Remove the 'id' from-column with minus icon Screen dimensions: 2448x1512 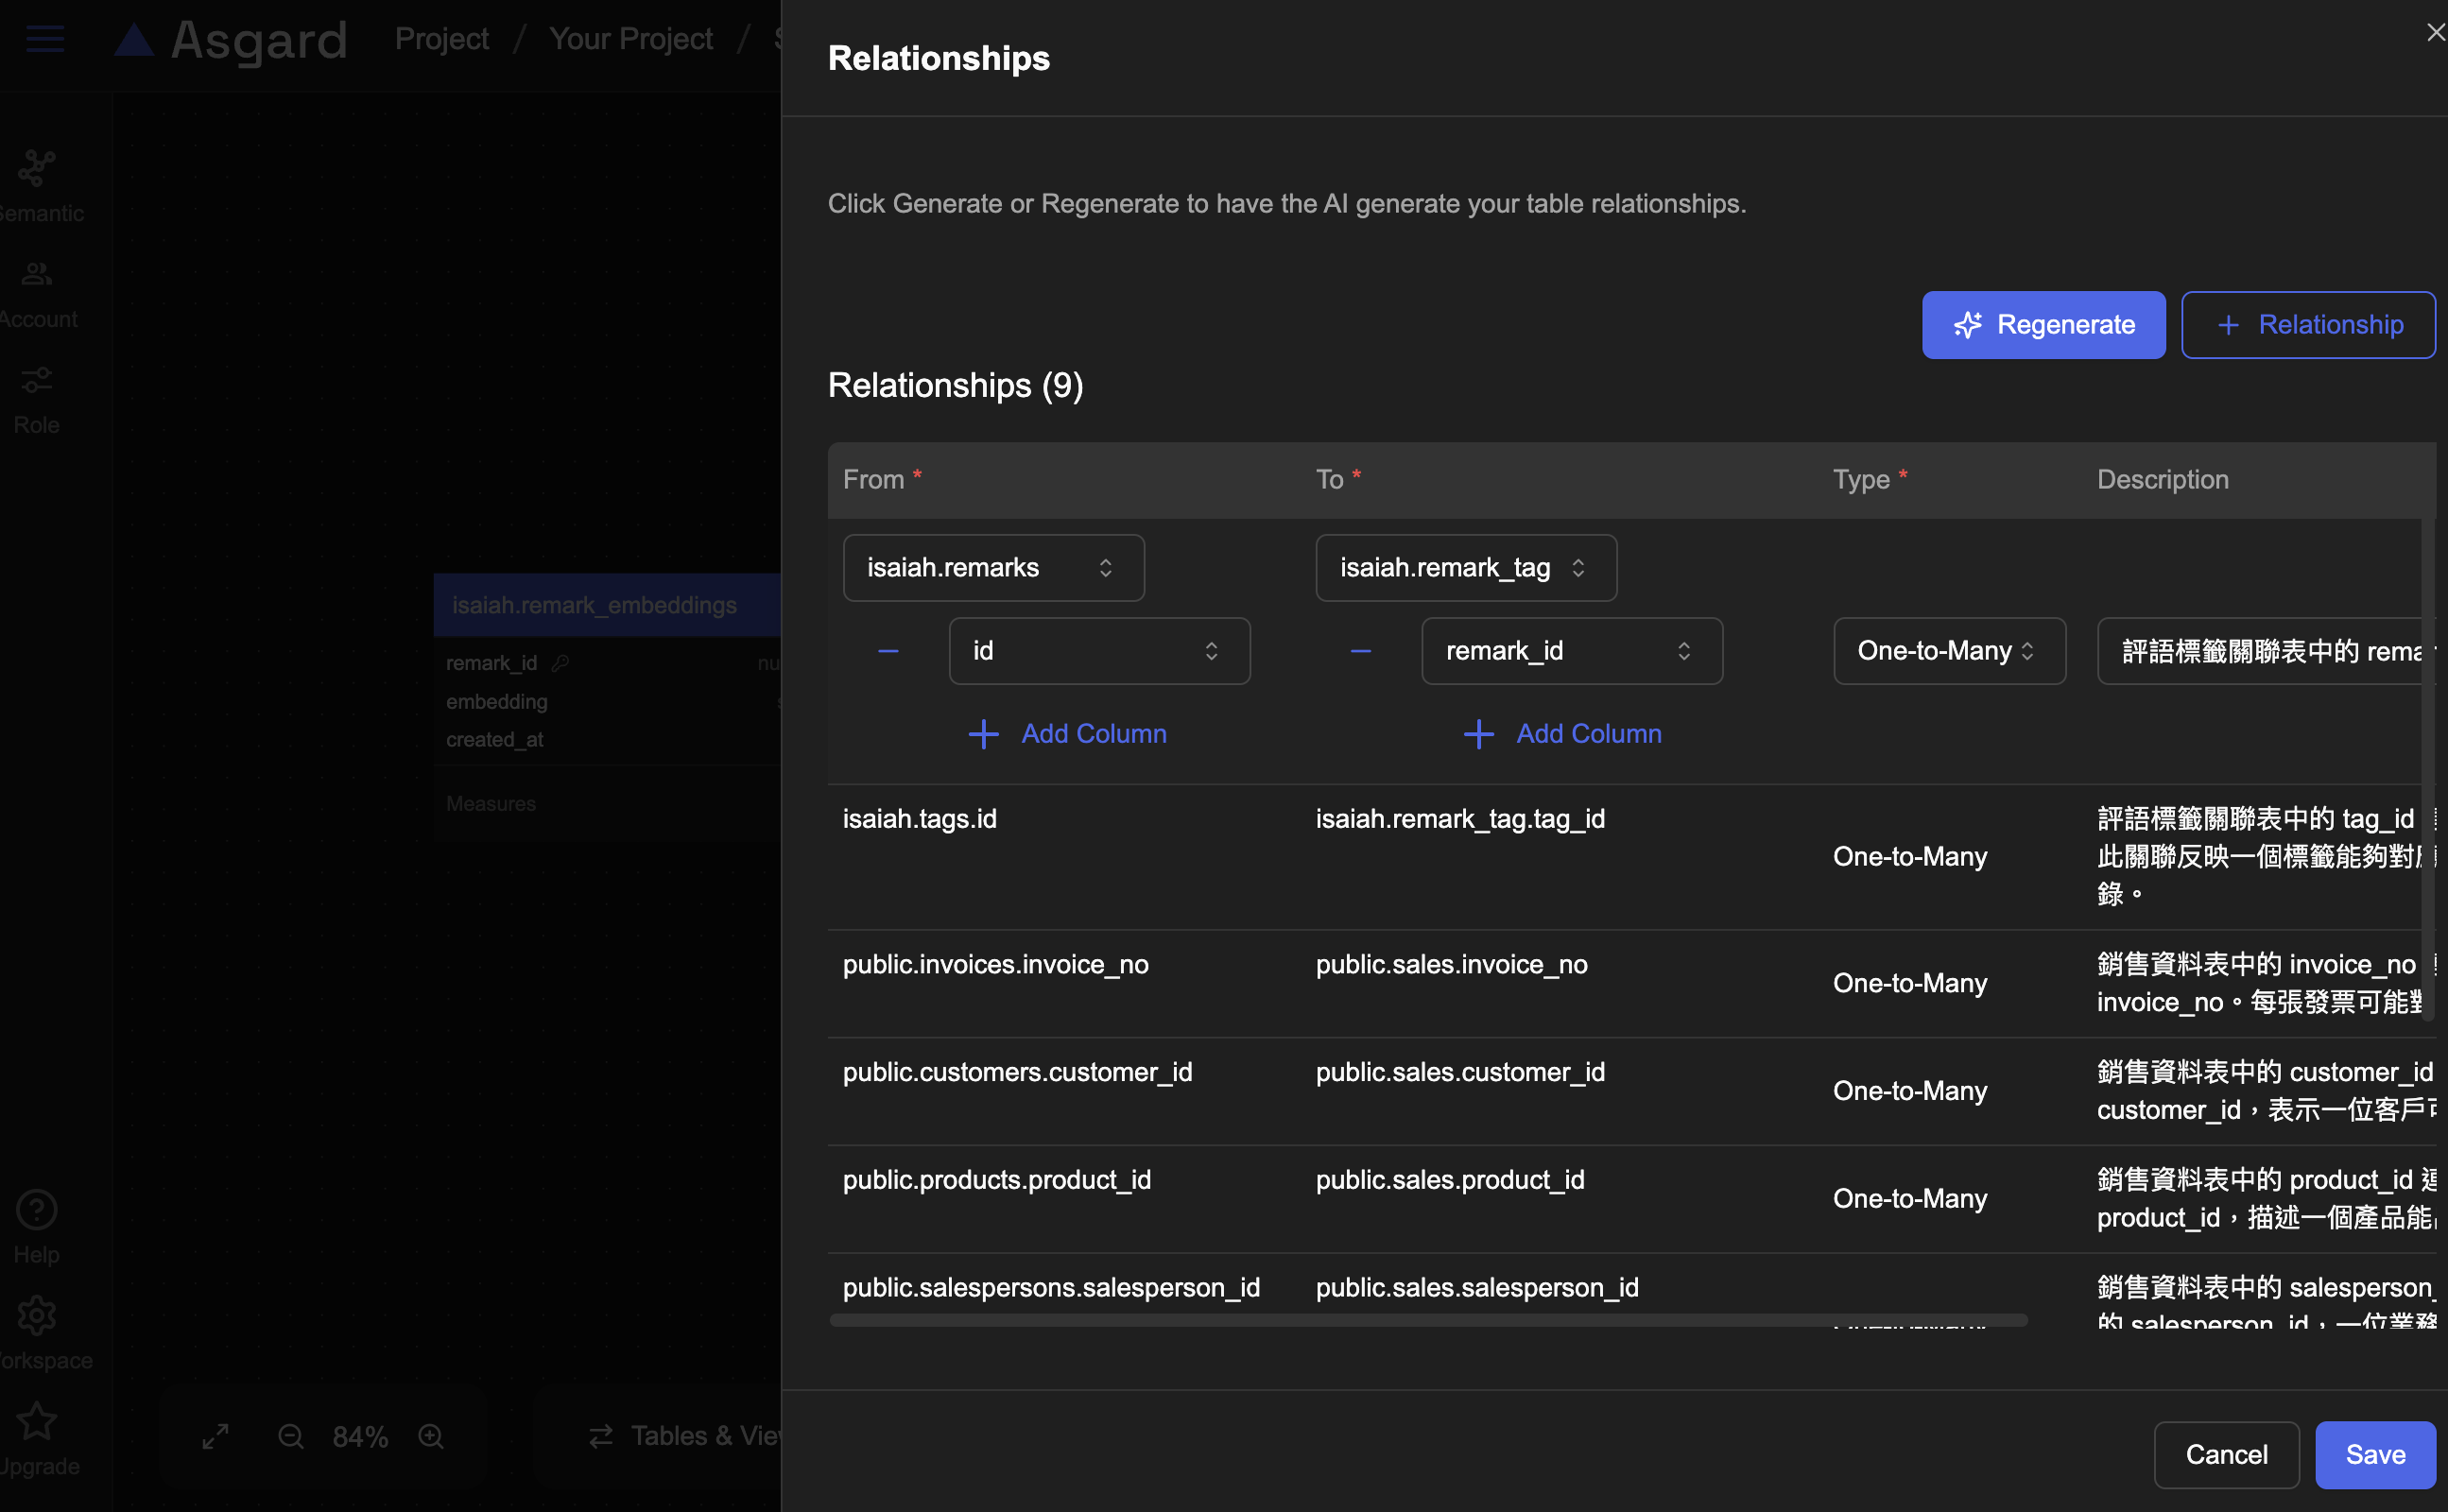pyautogui.click(x=888, y=651)
